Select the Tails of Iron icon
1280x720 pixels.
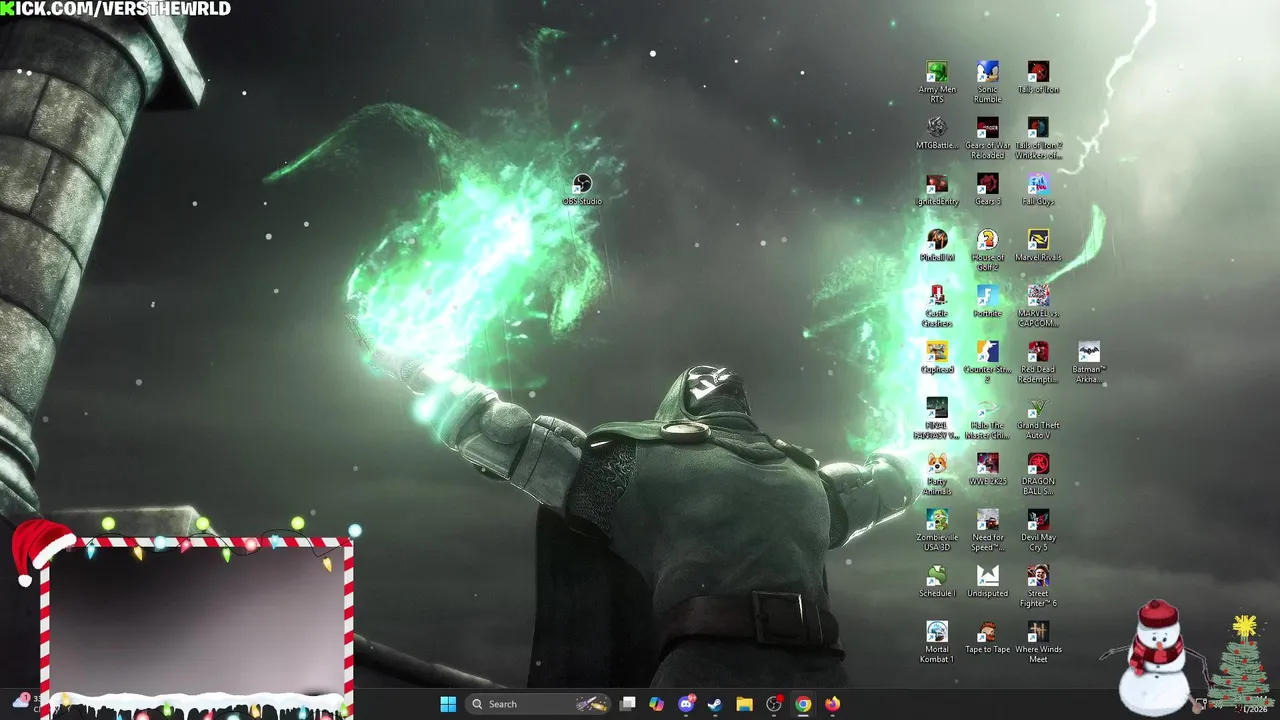tap(1038, 77)
